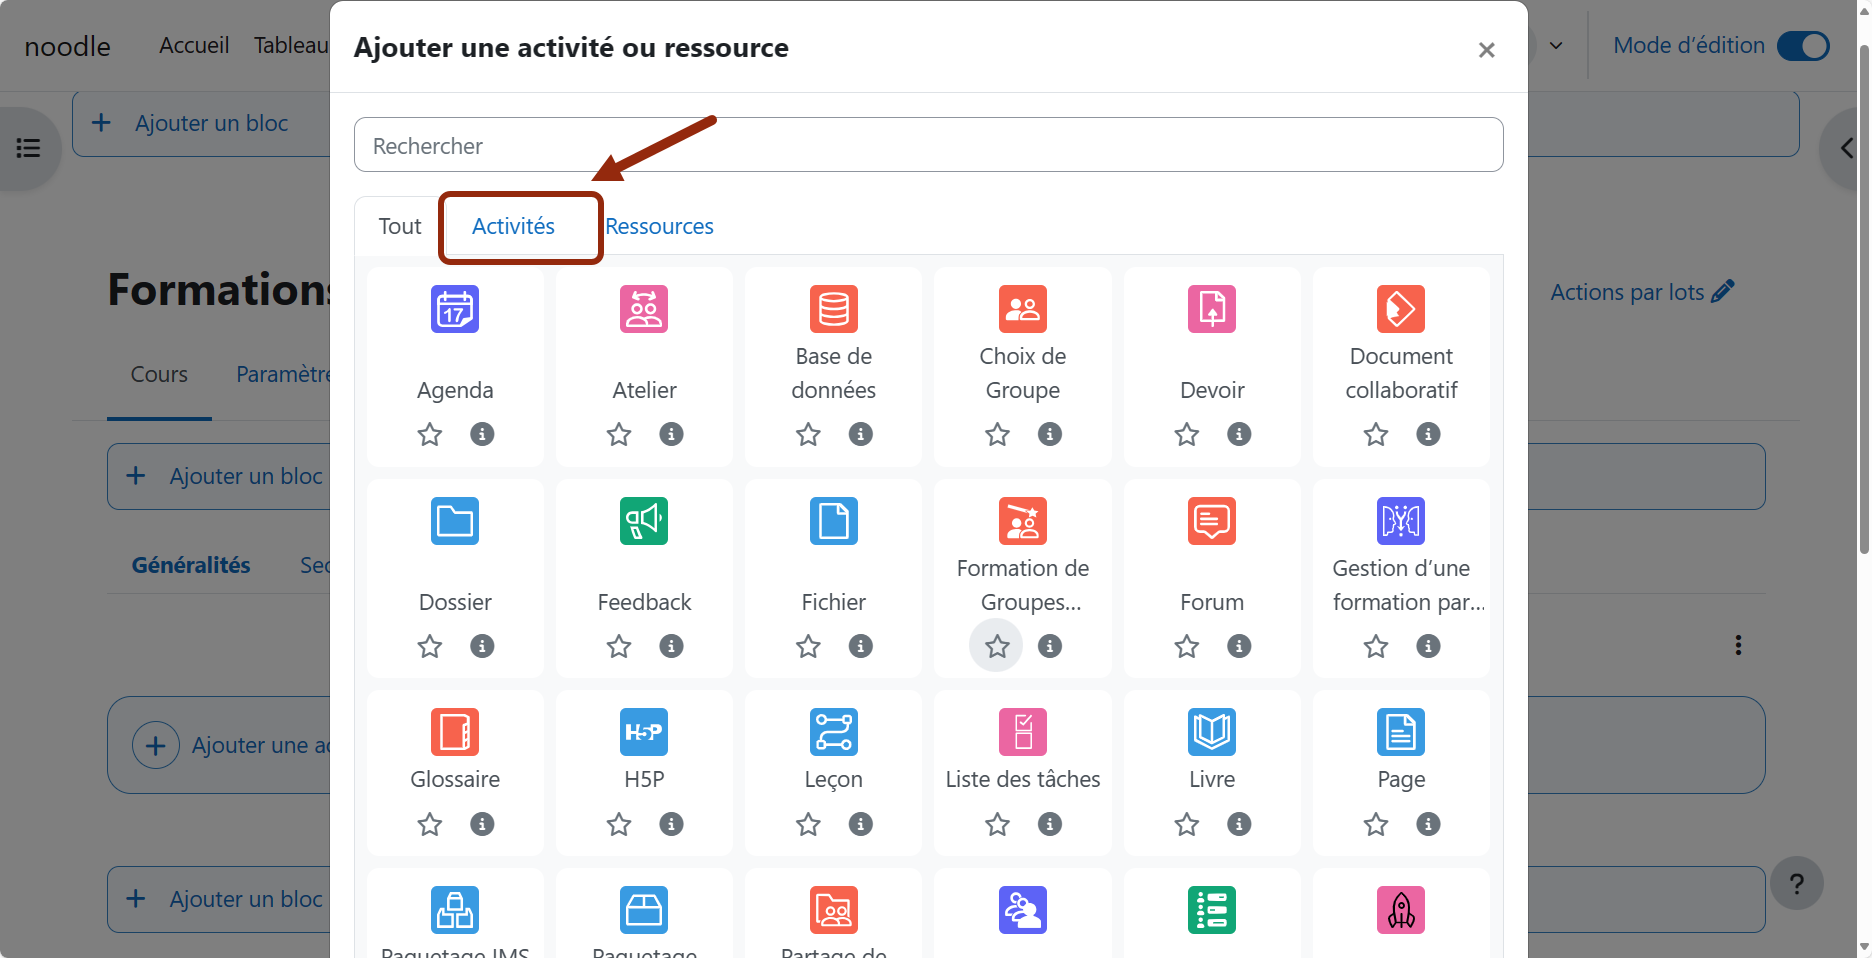Screen dimensions: 1872x958
Task: Show info for H5P activity
Action: coord(671,824)
